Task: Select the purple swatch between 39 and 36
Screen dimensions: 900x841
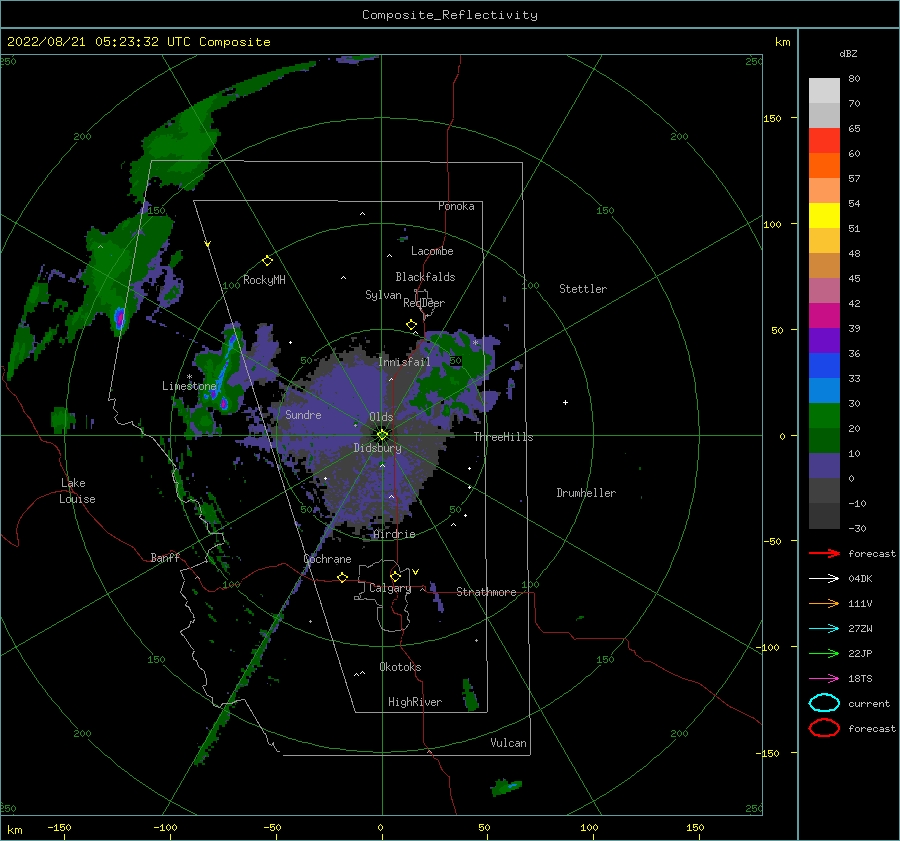Action: click(824, 341)
